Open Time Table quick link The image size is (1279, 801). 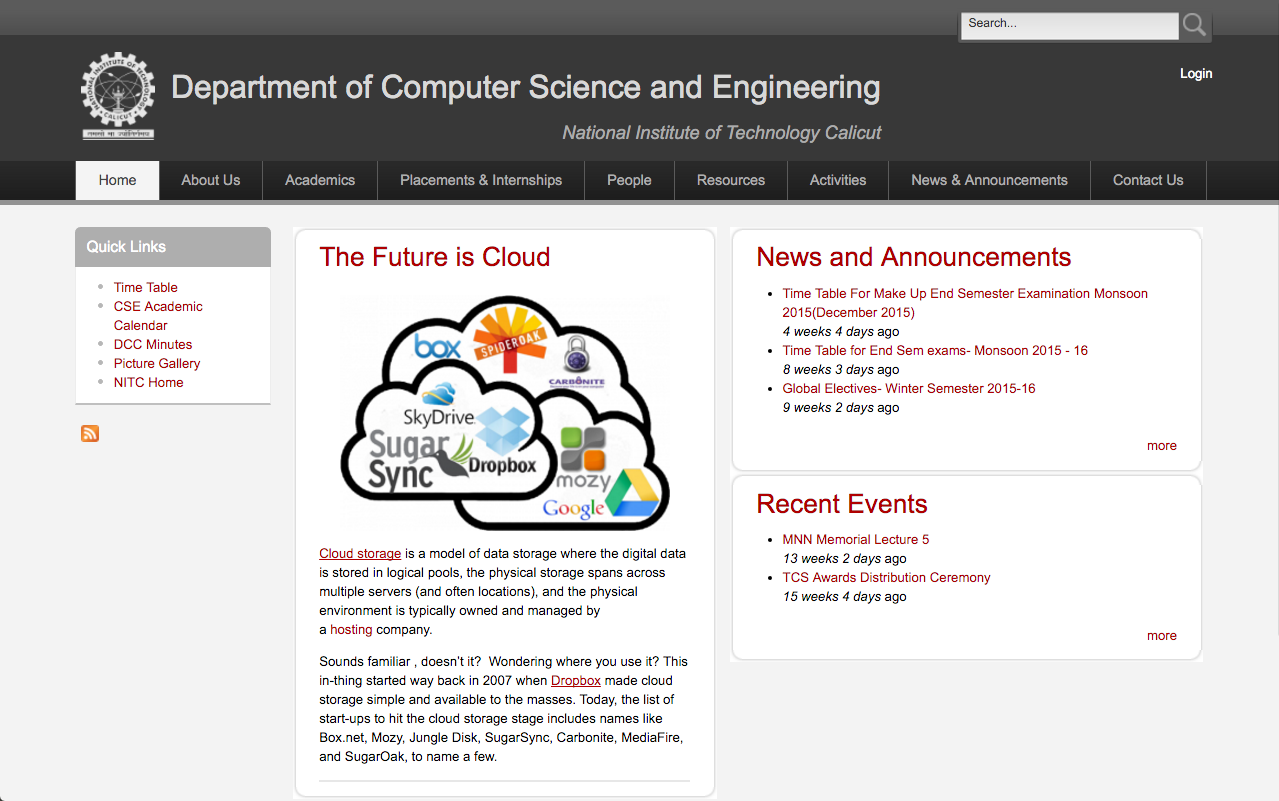[145, 287]
